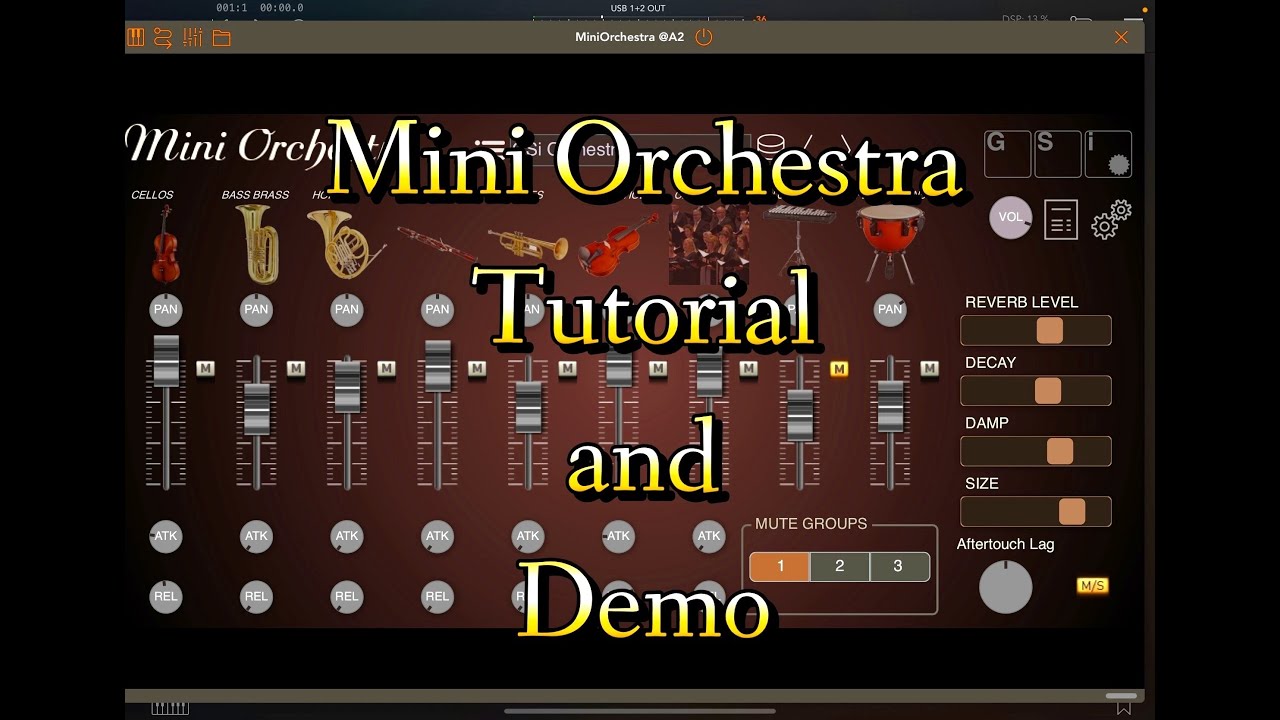Select mute group 2
1280x720 pixels.
[x=839, y=567]
